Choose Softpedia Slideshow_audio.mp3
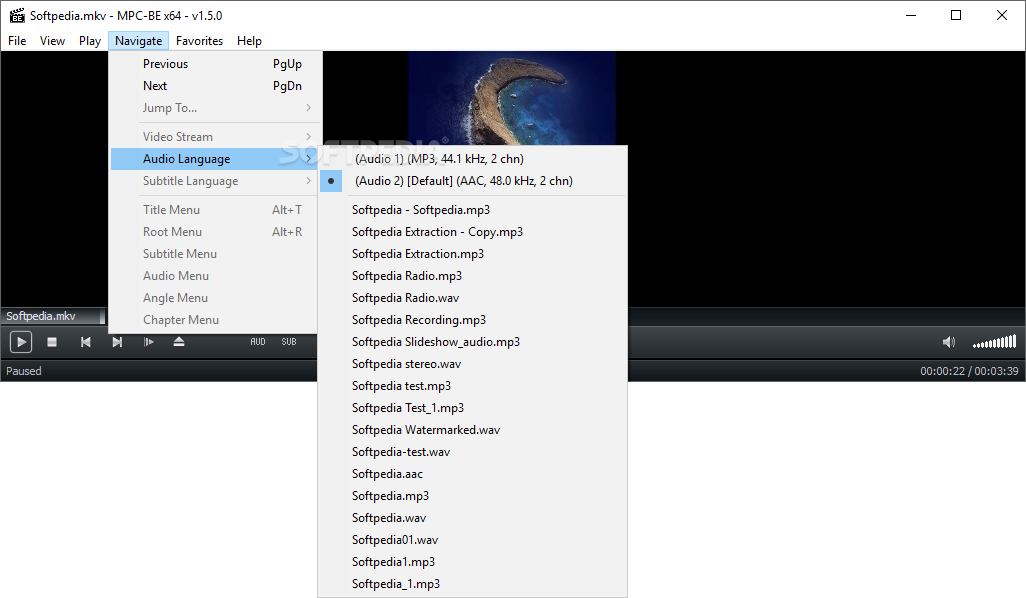Screen dimensions: 1026x598 click(472, 342)
